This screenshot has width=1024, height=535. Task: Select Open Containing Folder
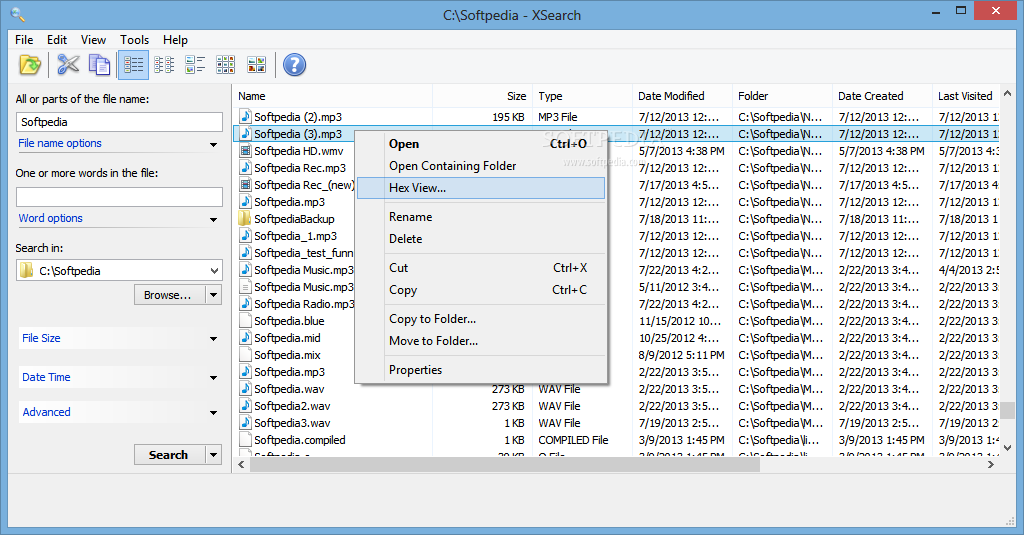[481, 166]
